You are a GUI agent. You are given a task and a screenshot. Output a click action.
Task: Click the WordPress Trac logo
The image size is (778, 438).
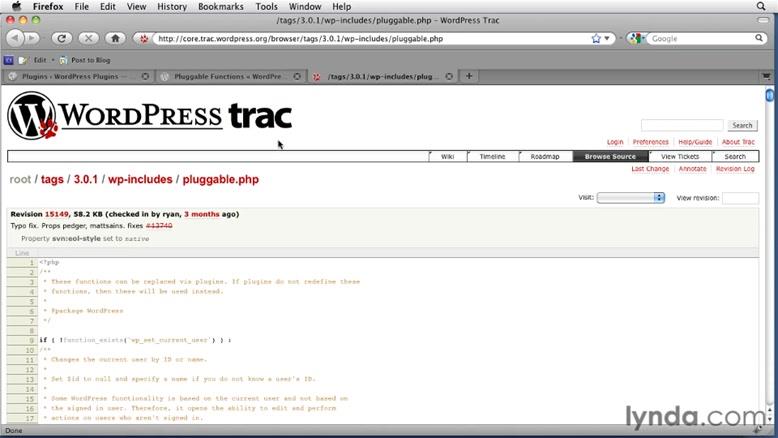click(150, 116)
